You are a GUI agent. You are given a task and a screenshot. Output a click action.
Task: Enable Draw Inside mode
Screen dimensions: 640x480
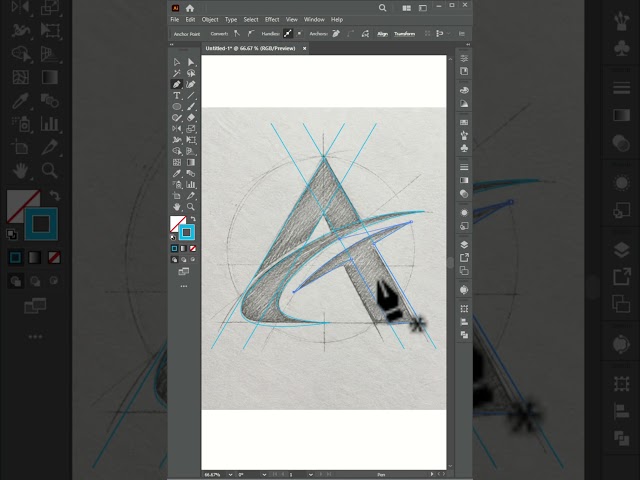193,260
